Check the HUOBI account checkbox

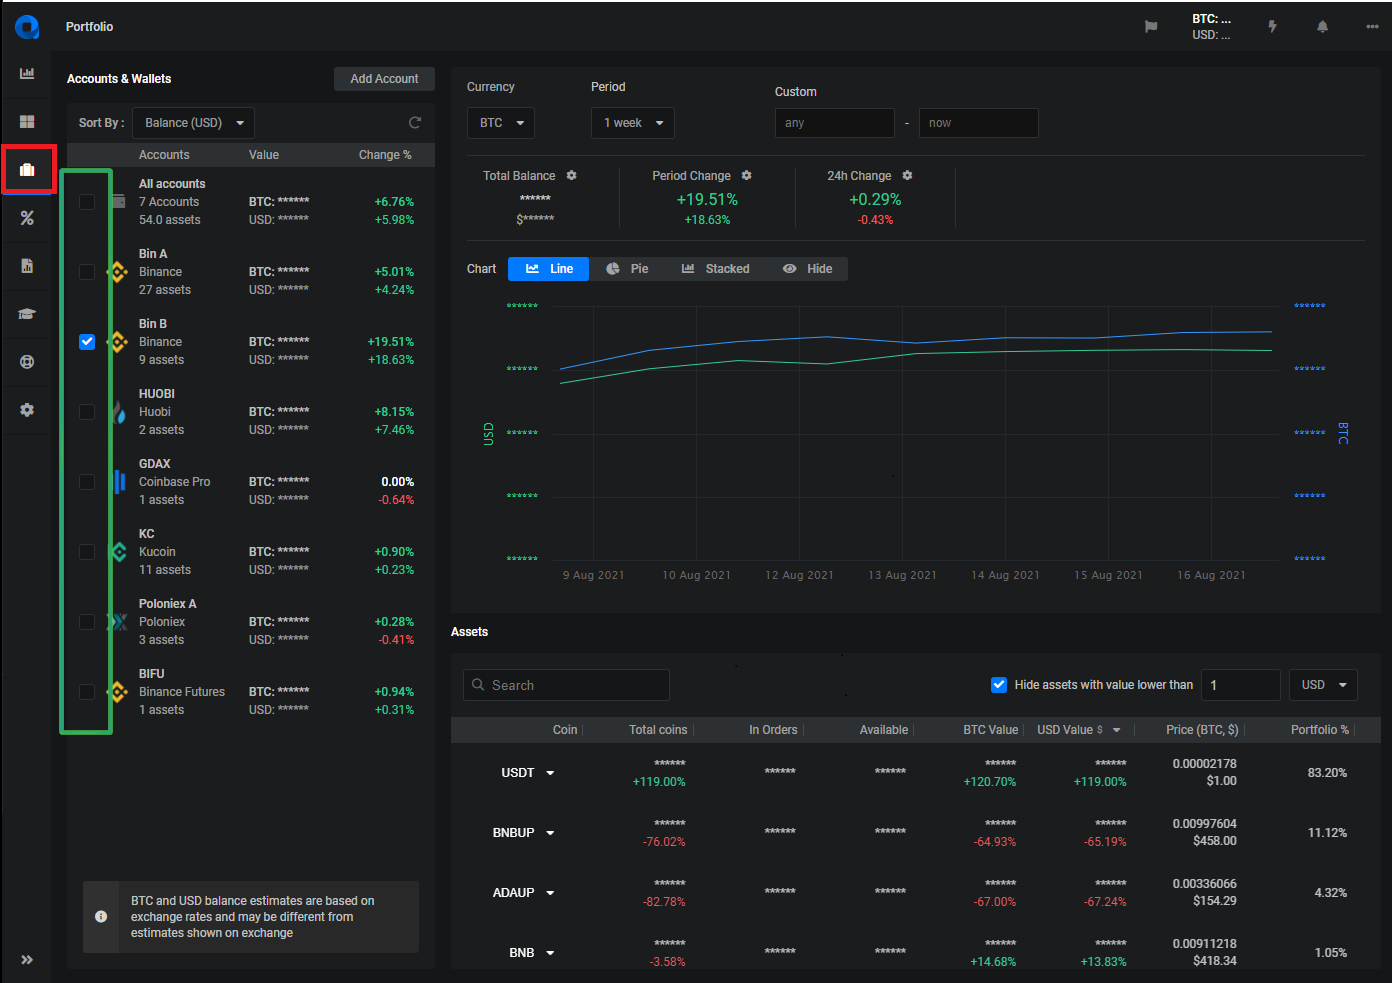[x=87, y=412]
